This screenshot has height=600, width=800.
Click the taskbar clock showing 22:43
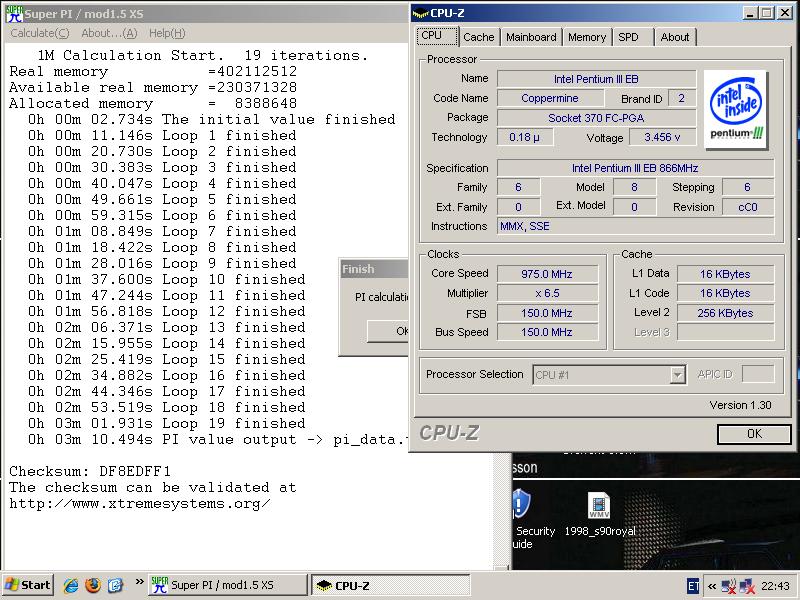click(775, 586)
